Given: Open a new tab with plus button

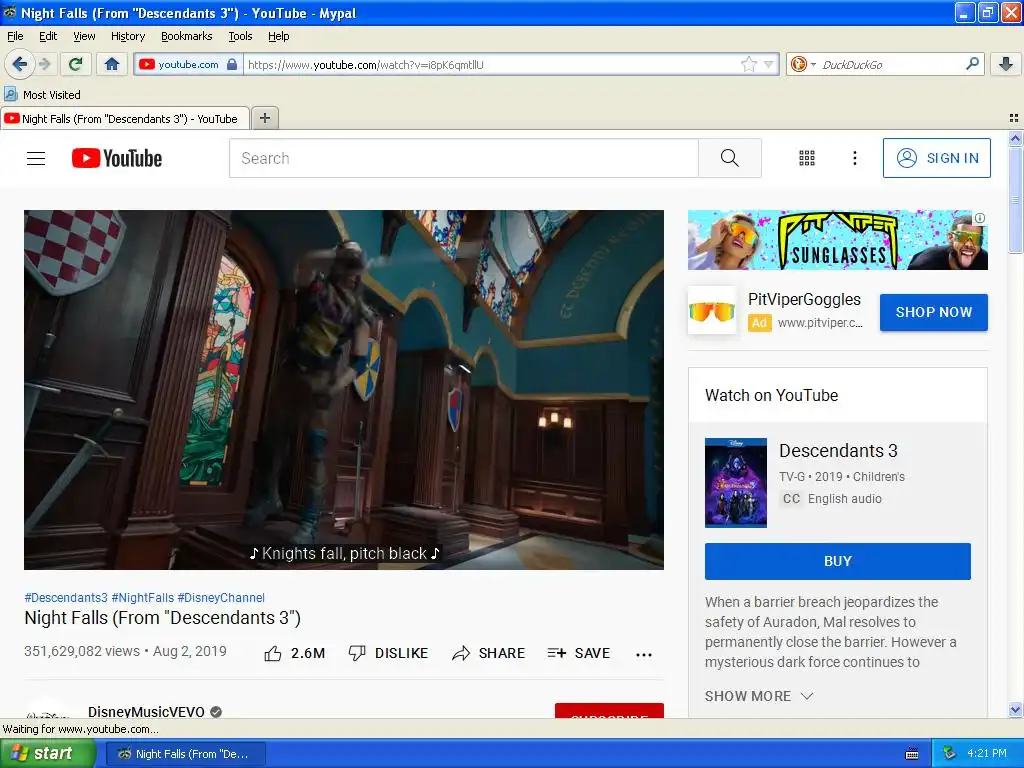Looking at the screenshot, I should [x=264, y=118].
